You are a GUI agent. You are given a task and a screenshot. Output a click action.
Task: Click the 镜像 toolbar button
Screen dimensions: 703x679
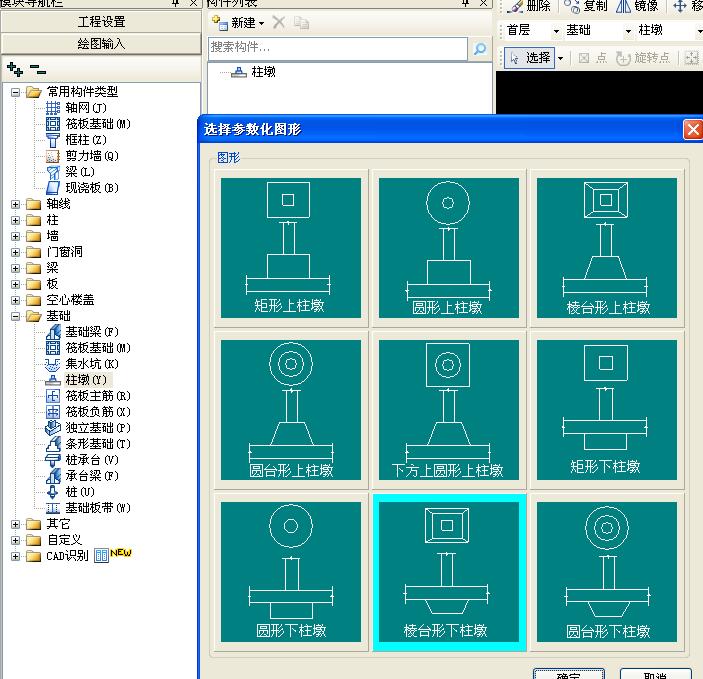637,6
